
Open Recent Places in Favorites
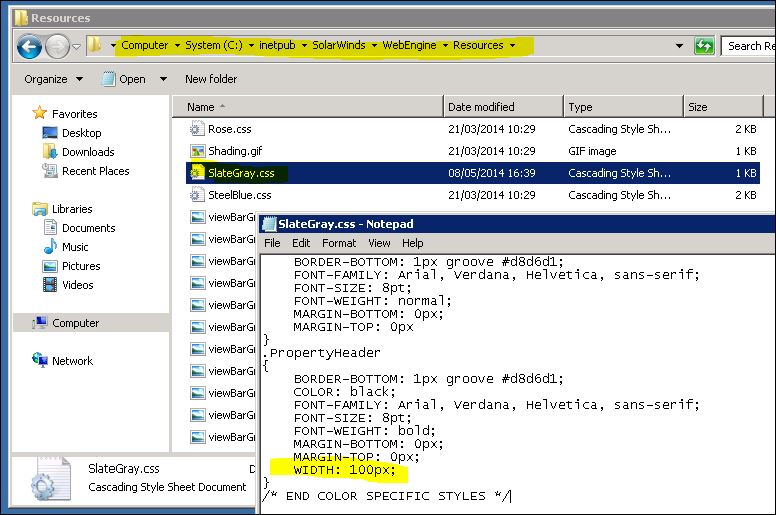pyautogui.click(x=96, y=171)
